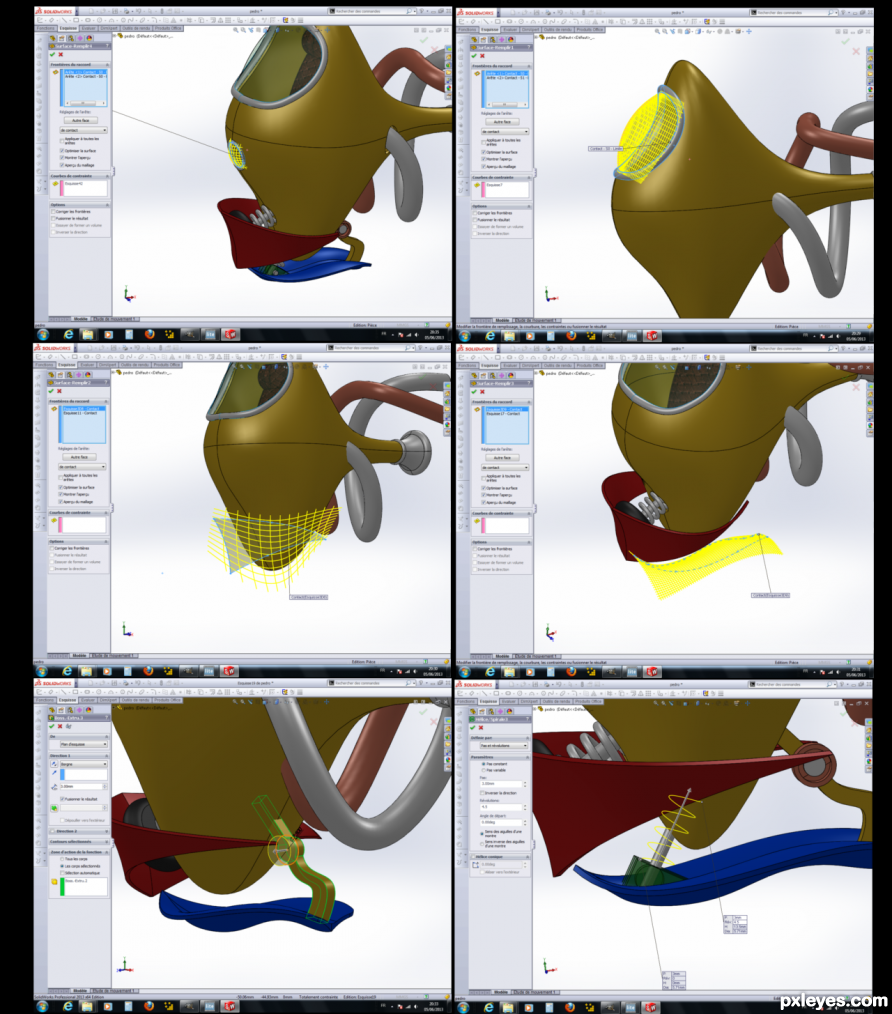Click Autre face in the red-jaw surface window
Screen dimensions: 892x1014
503,457
